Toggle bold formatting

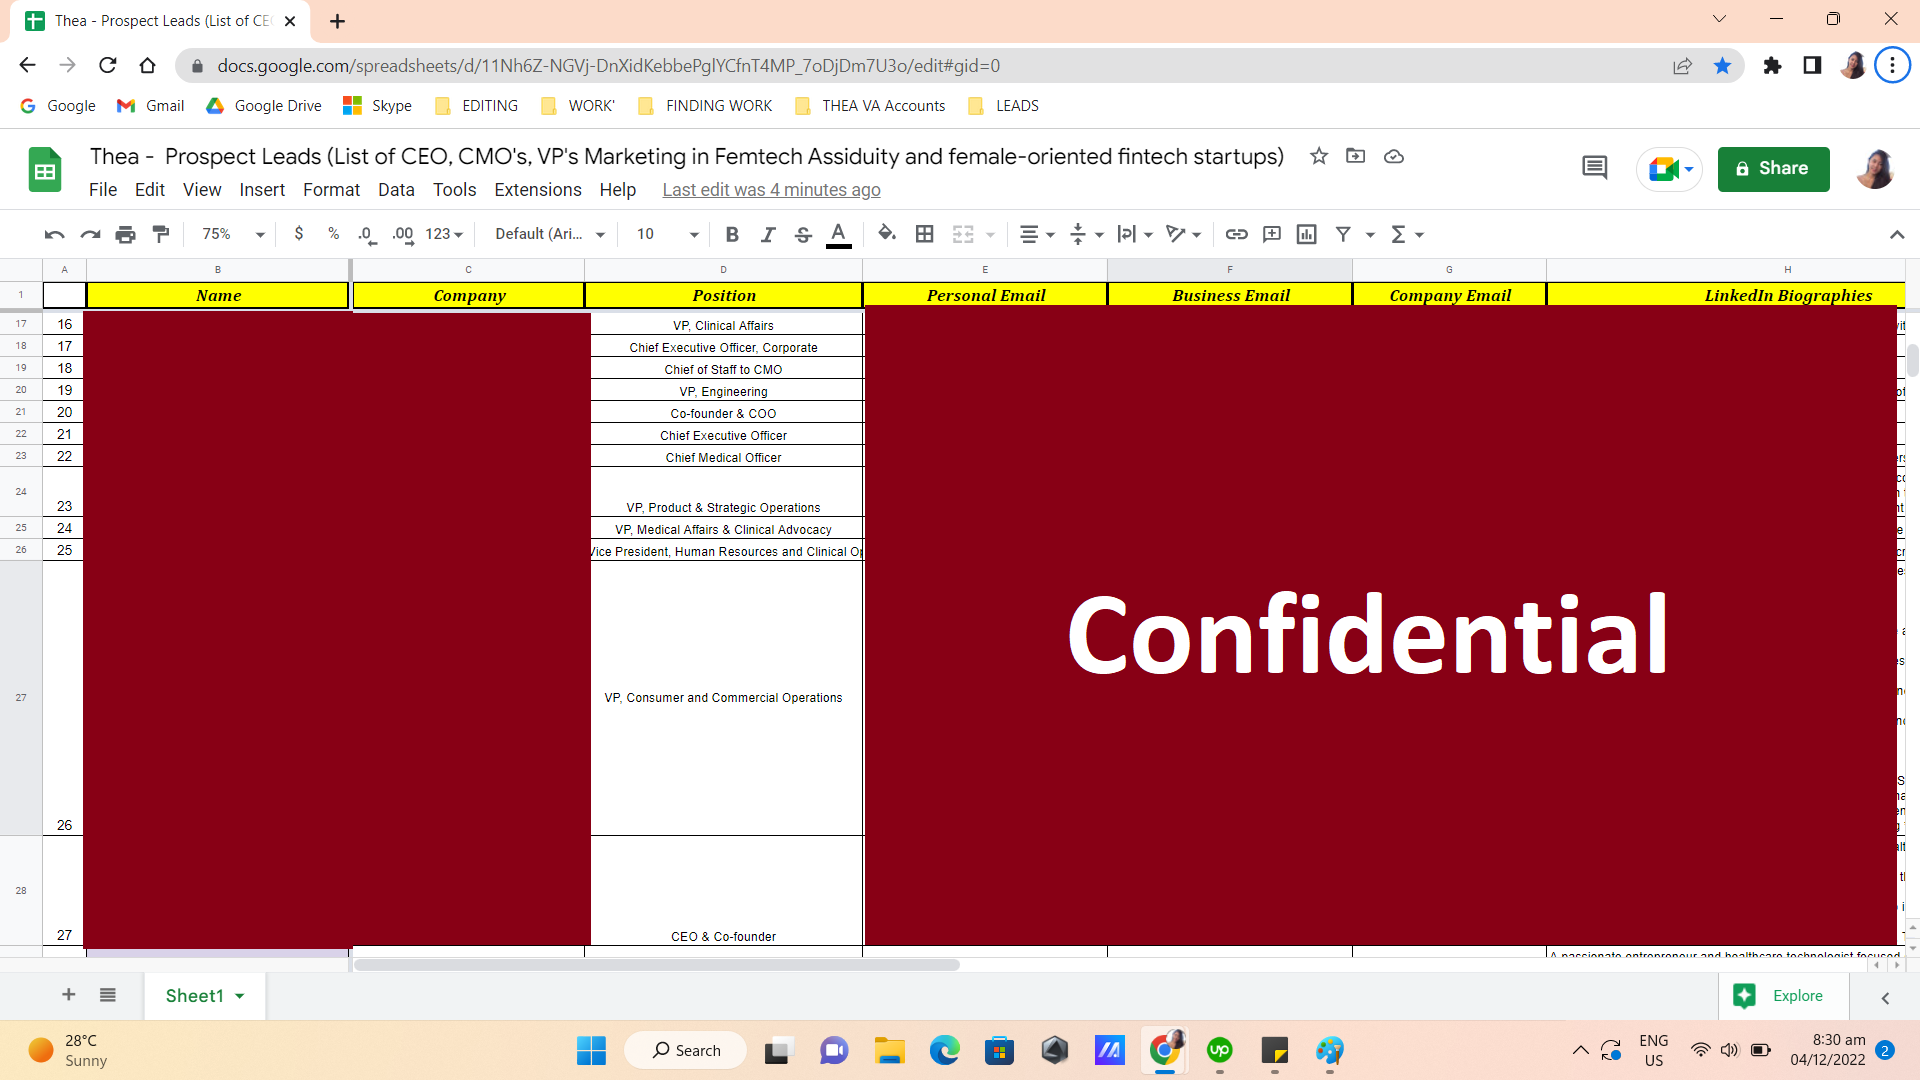[732, 234]
